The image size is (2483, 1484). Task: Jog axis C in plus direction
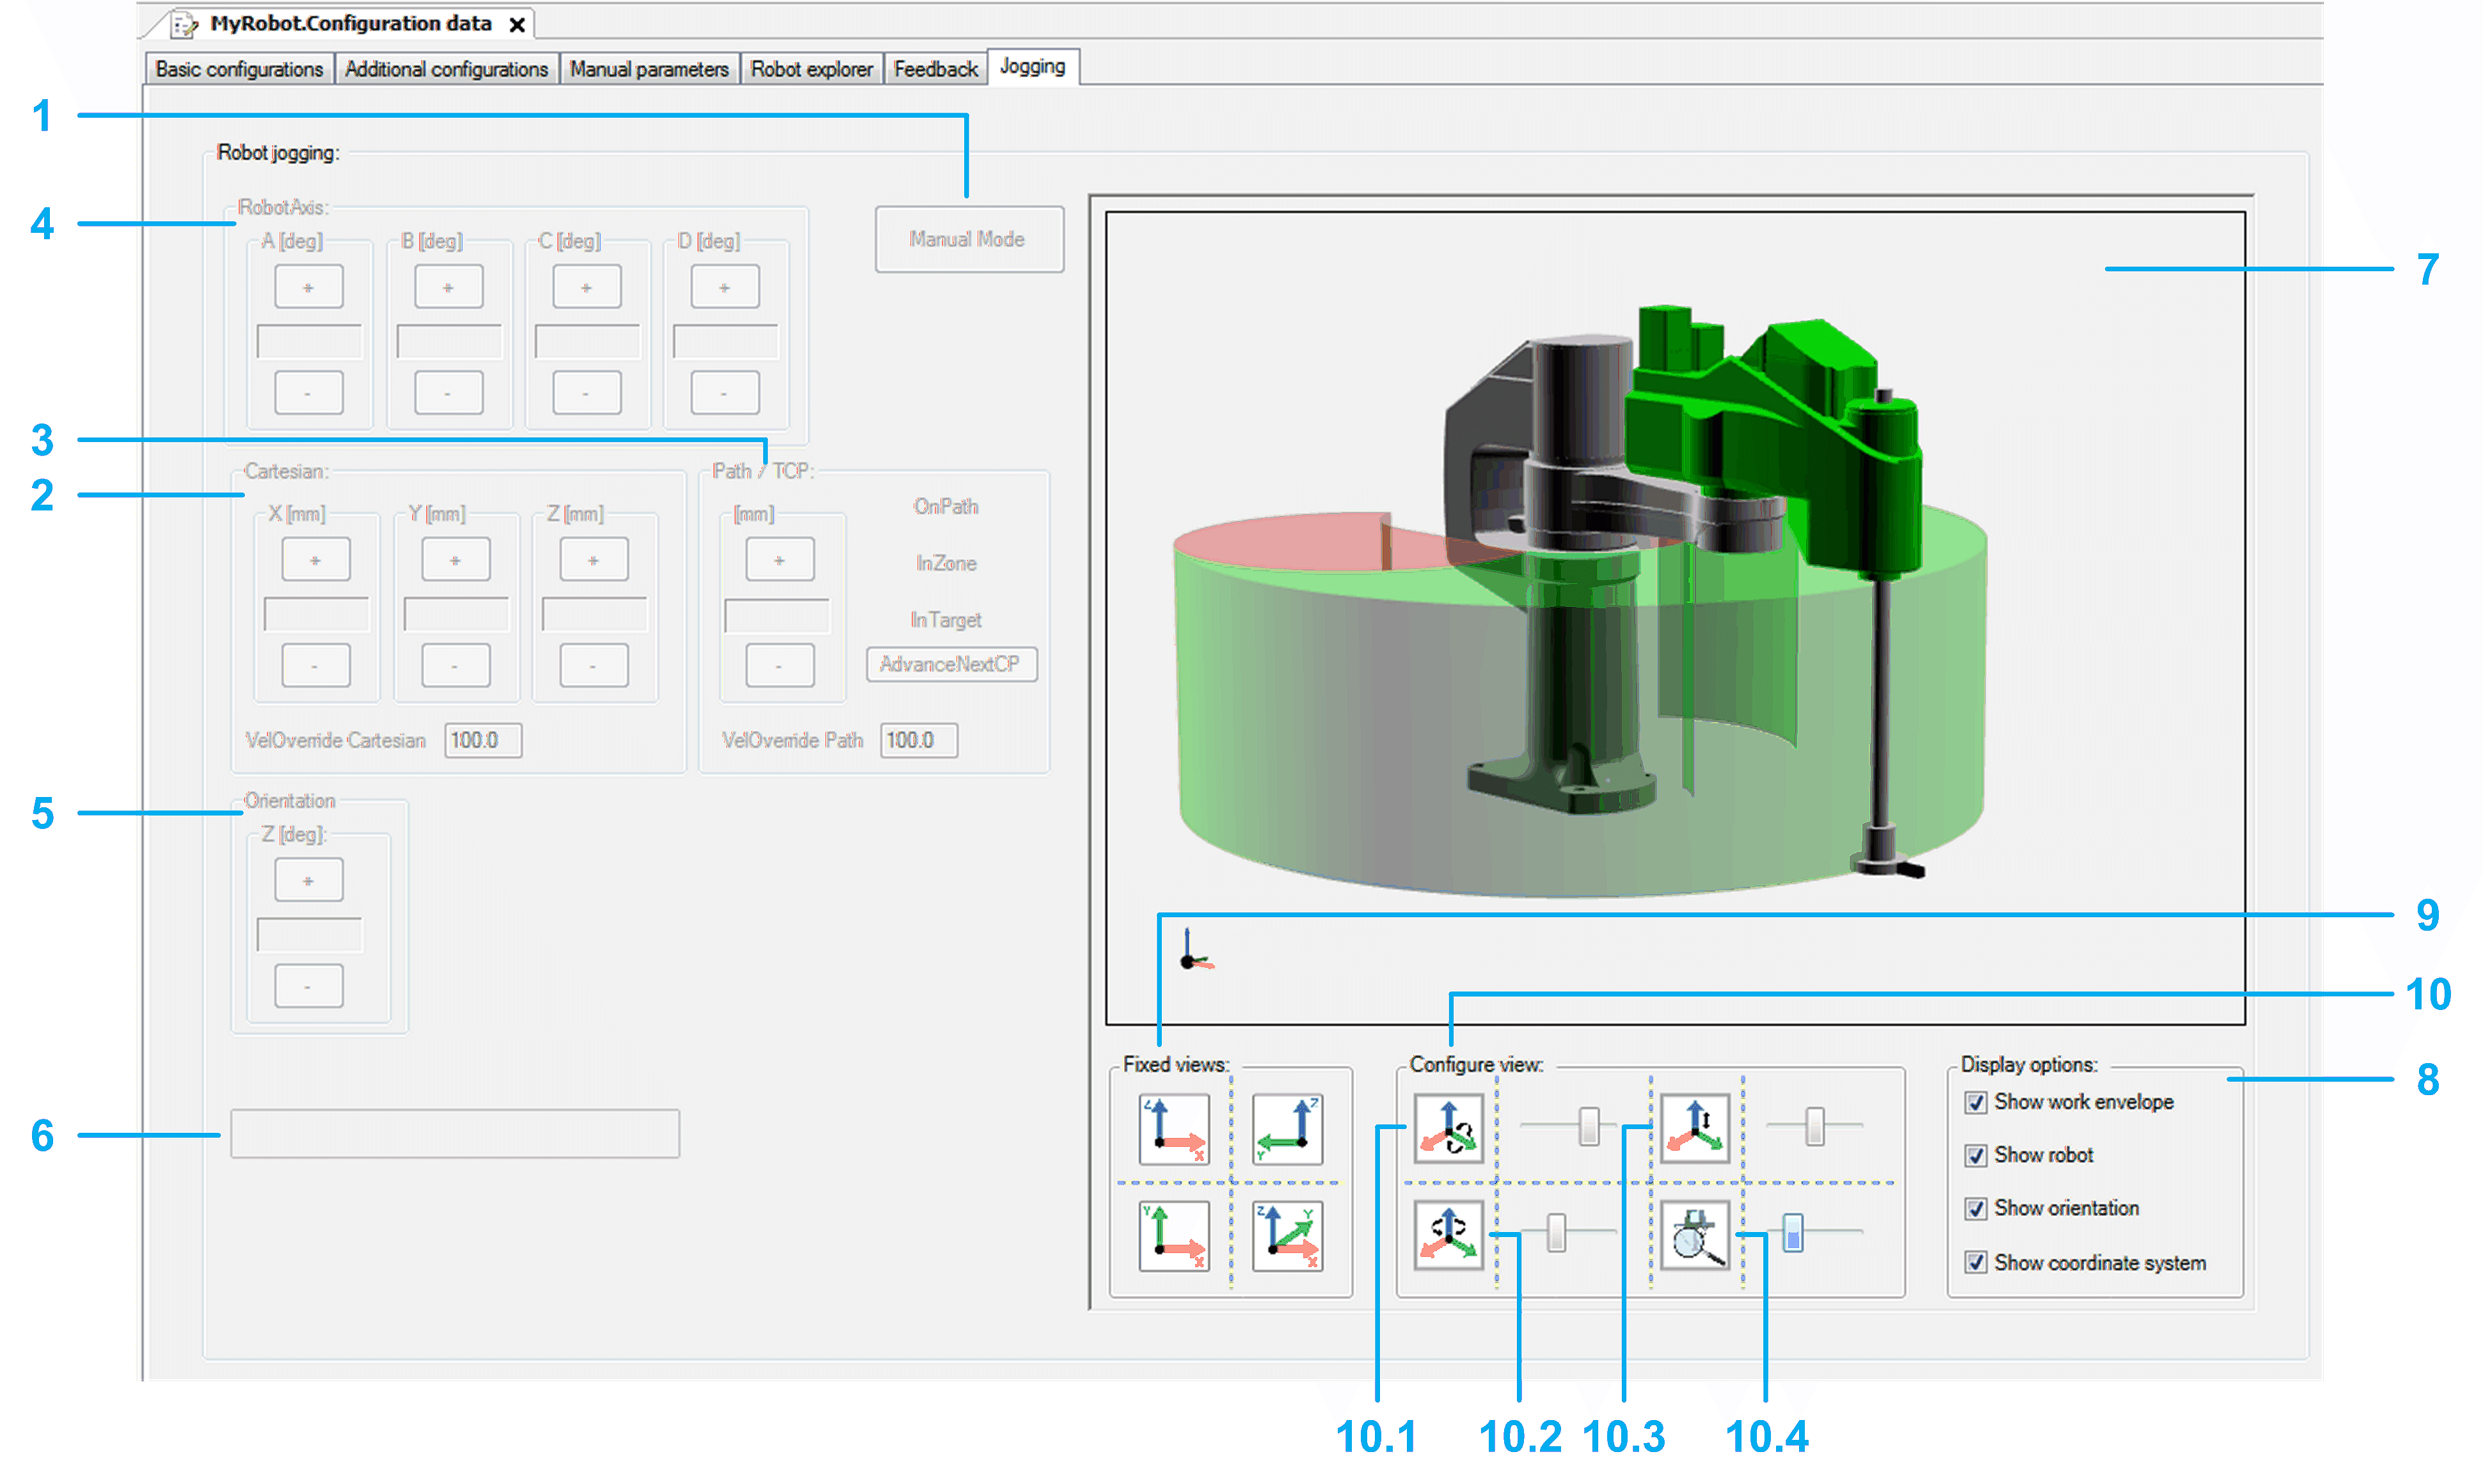pos(587,287)
